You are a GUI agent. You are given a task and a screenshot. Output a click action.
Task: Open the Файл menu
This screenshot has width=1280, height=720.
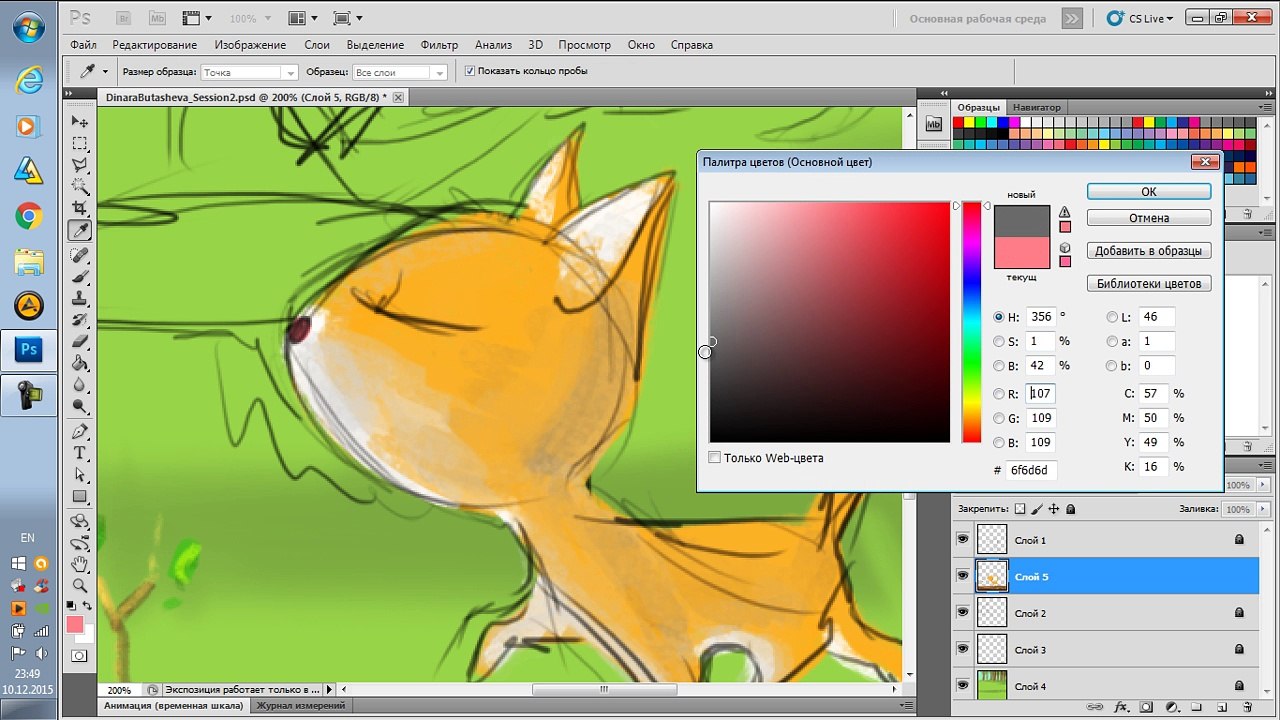coord(84,45)
